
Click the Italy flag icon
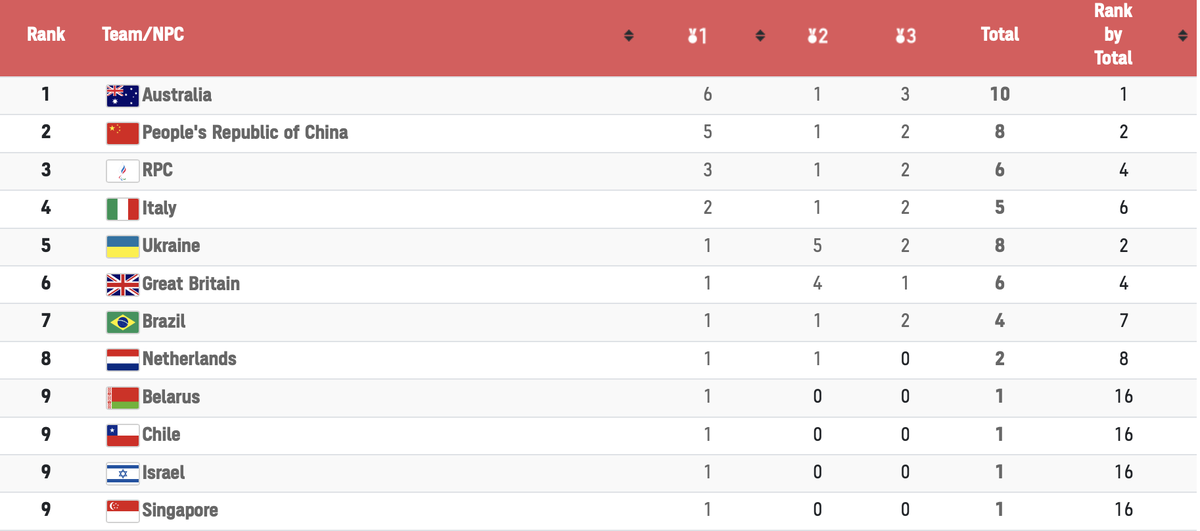point(122,209)
